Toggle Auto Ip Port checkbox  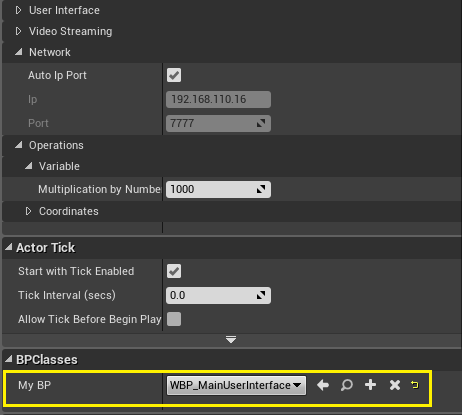click(x=174, y=75)
